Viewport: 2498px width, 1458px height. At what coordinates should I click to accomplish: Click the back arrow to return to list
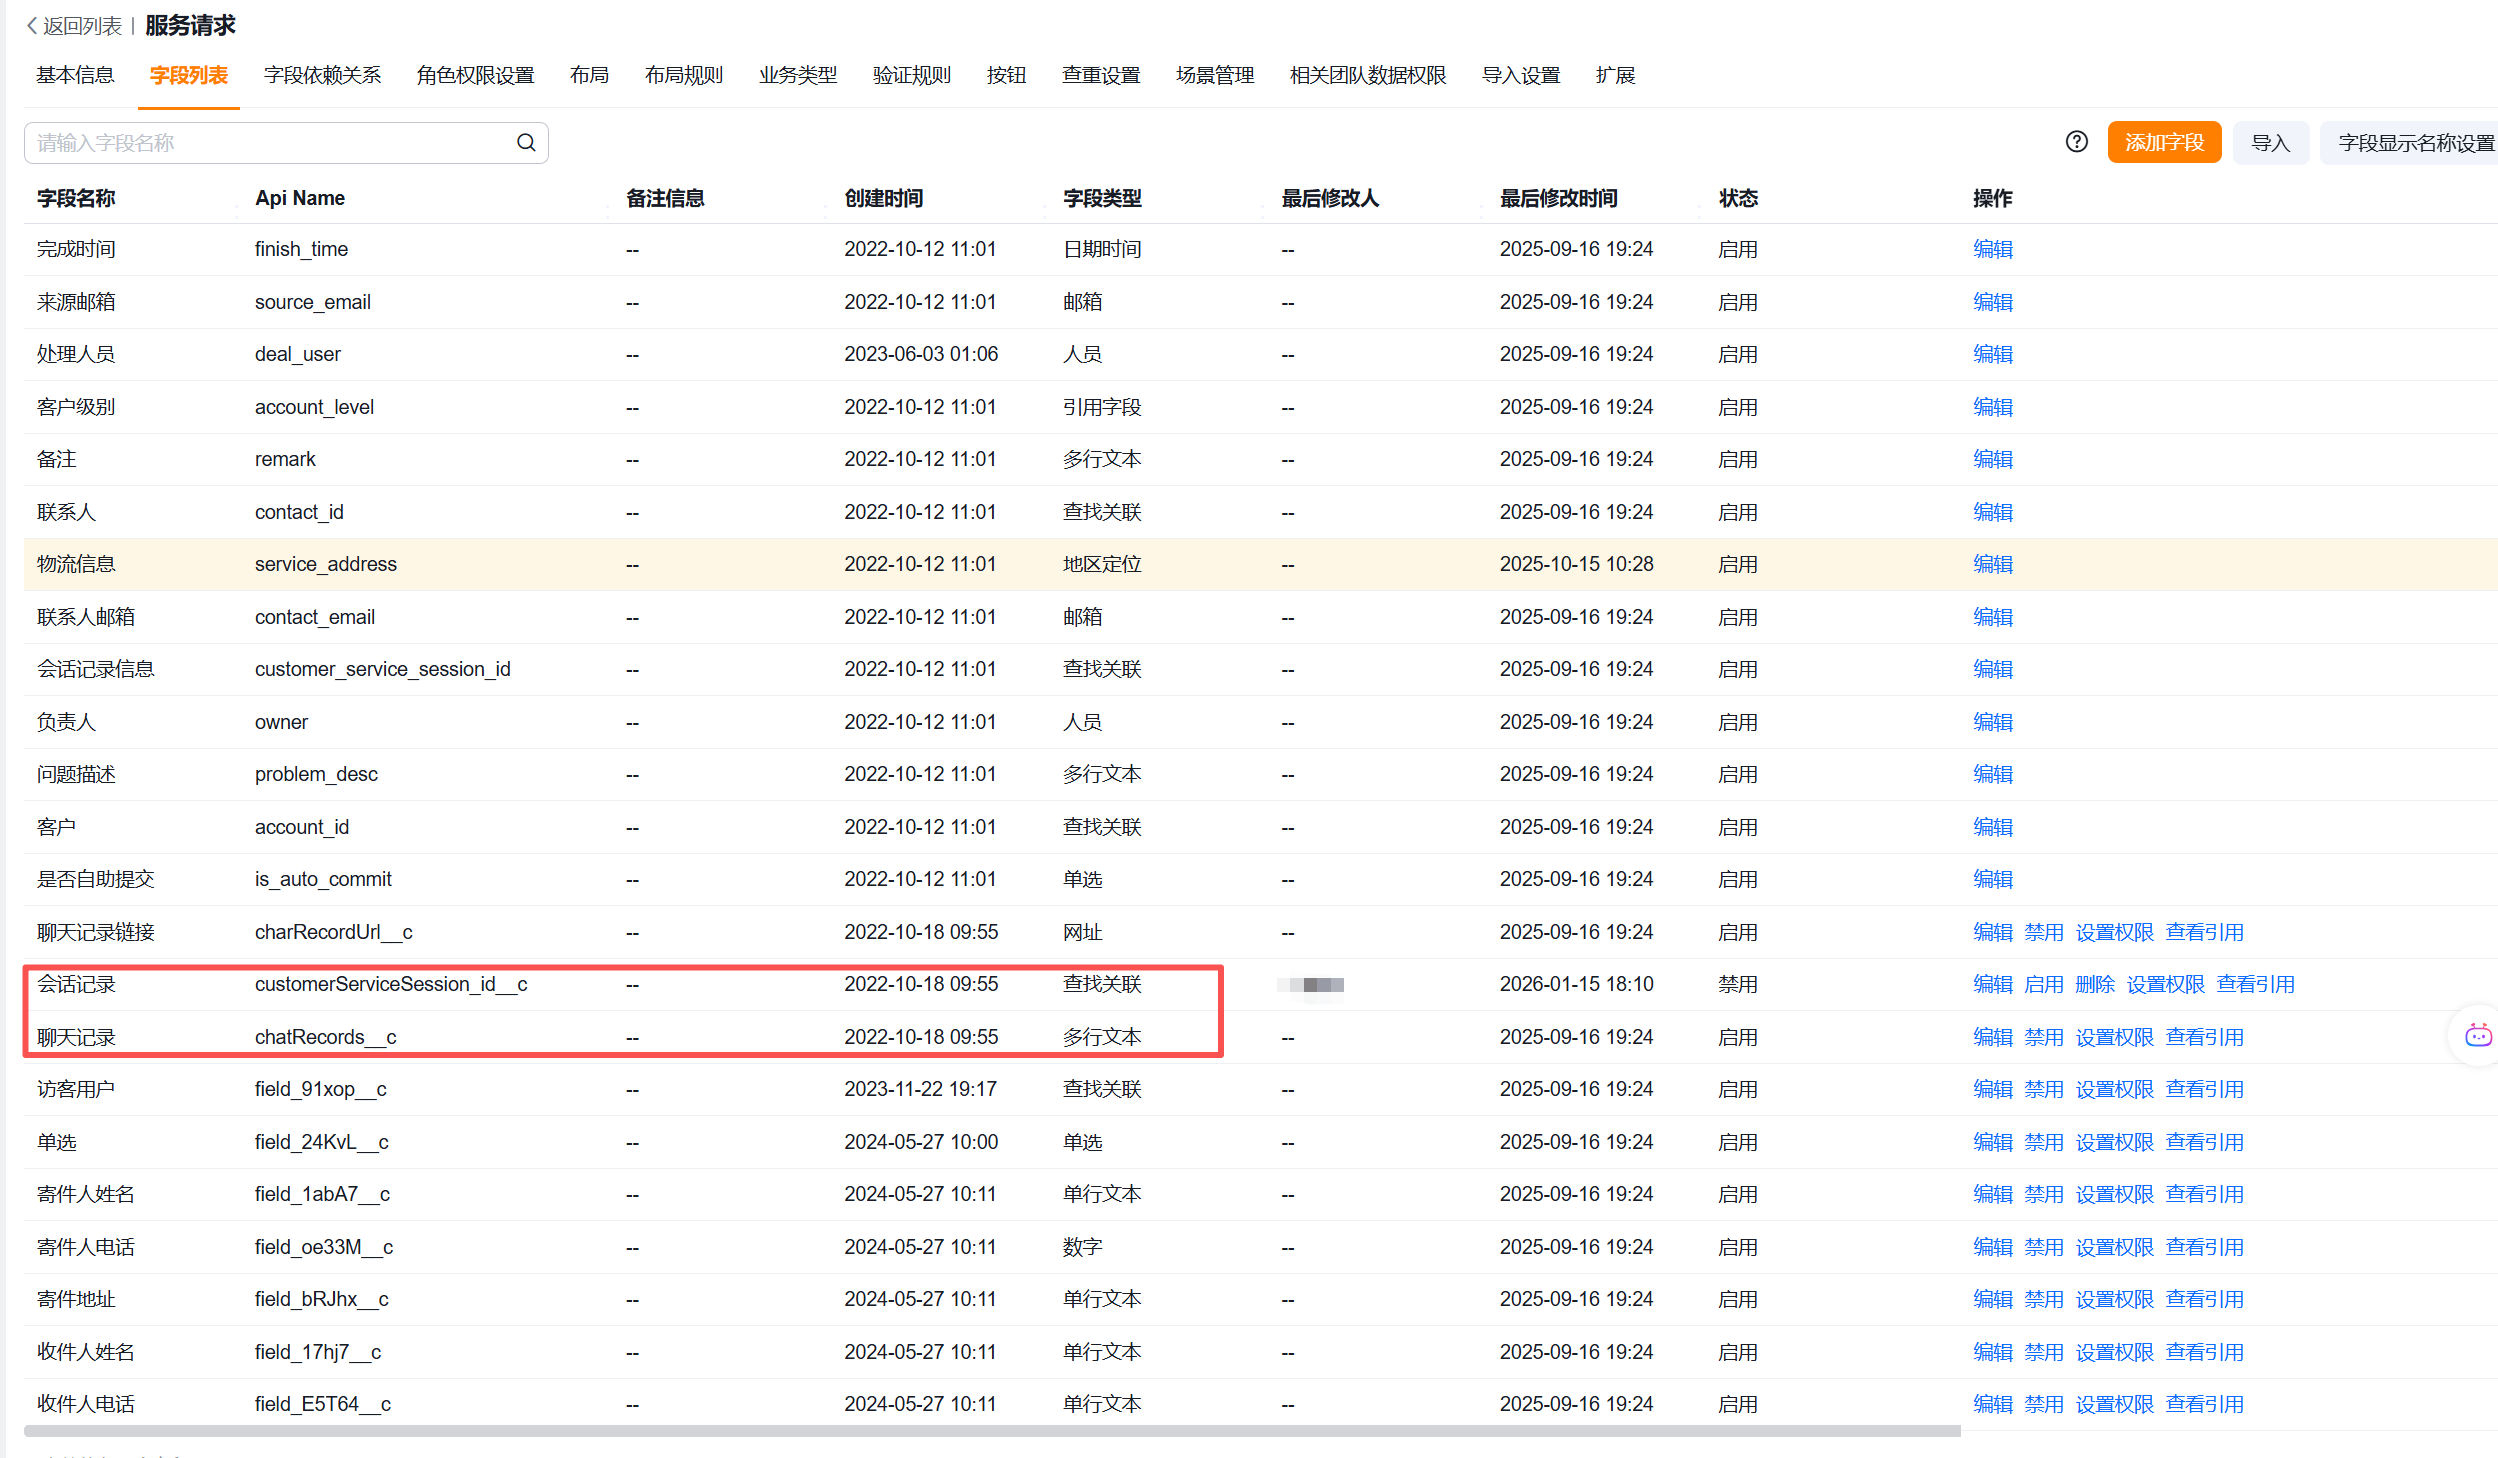point(32,26)
